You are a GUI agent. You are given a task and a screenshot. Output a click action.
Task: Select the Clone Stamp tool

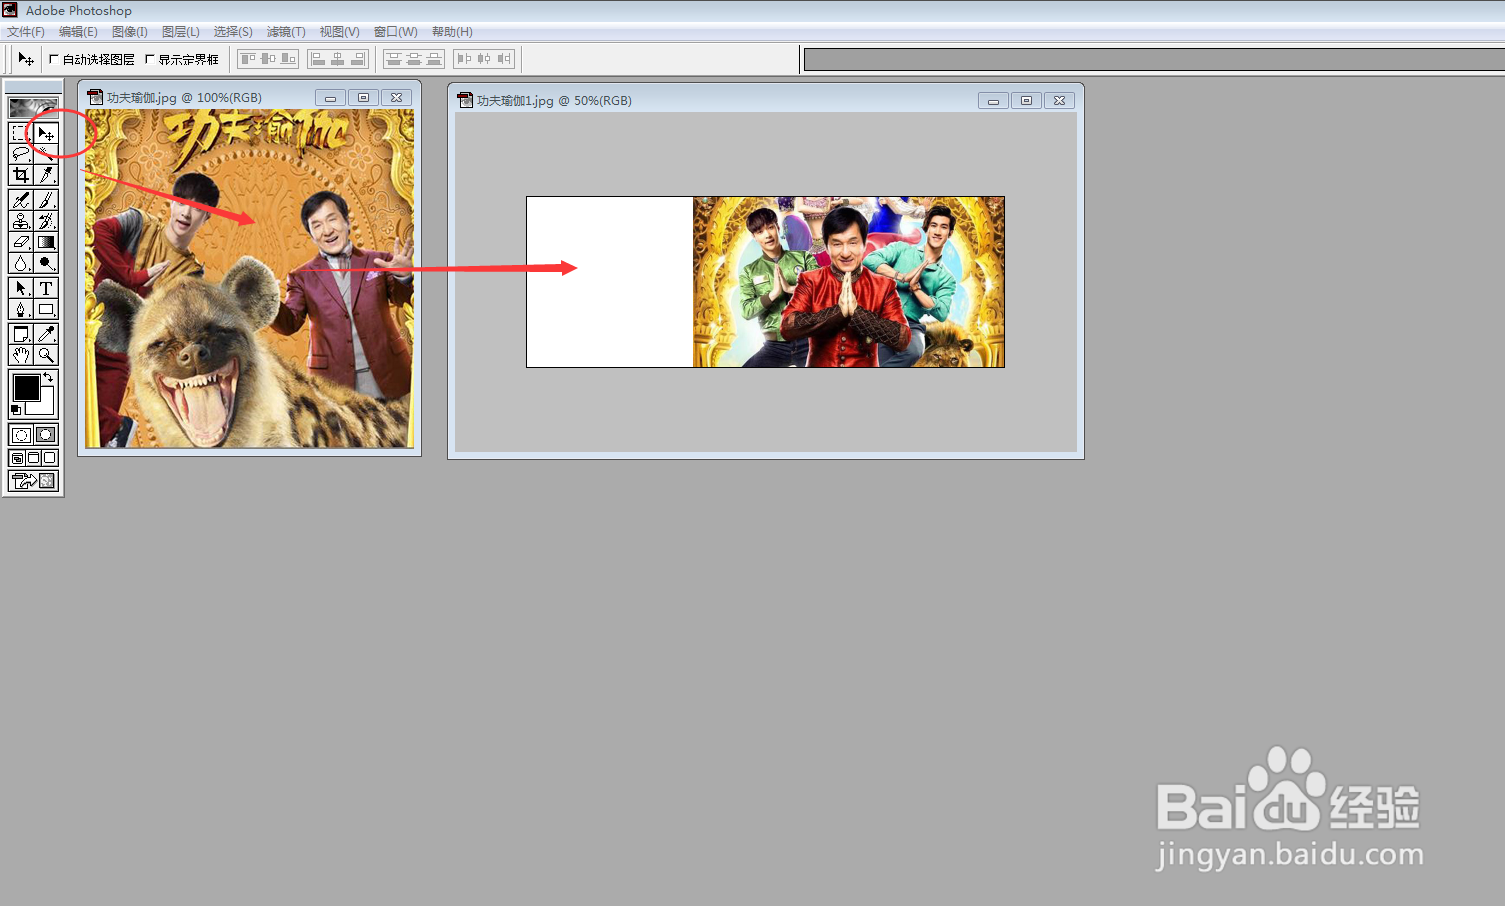[20, 221]
